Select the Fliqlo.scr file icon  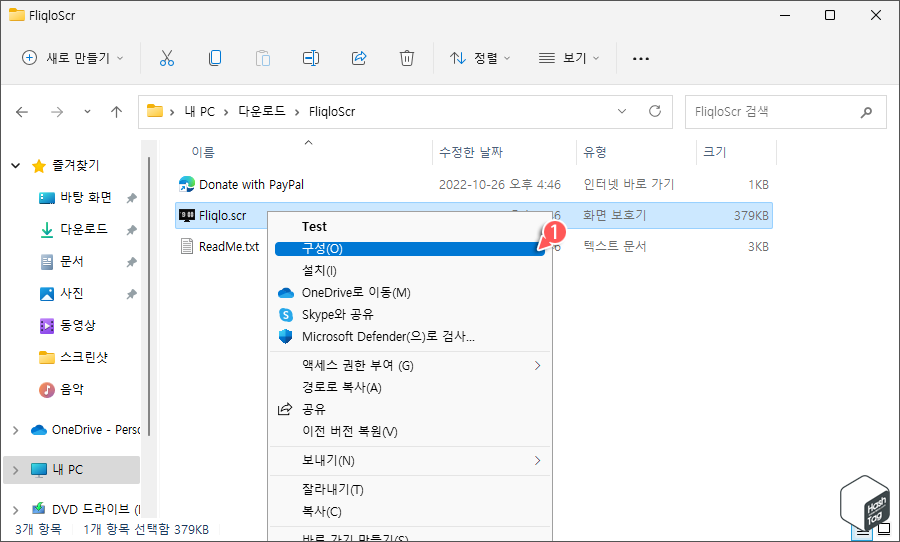tap(187, 215)
